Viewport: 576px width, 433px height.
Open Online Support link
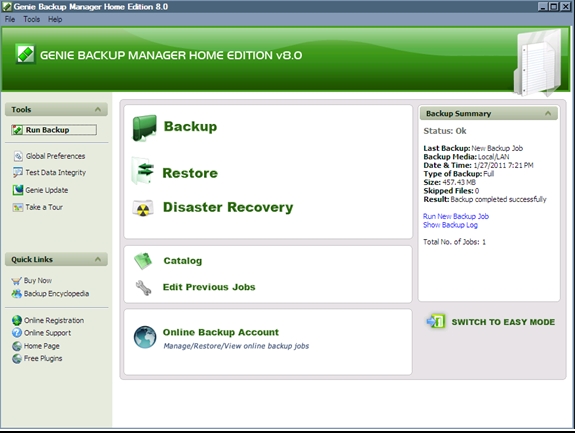pyautogui.click(x=47, y=333)
